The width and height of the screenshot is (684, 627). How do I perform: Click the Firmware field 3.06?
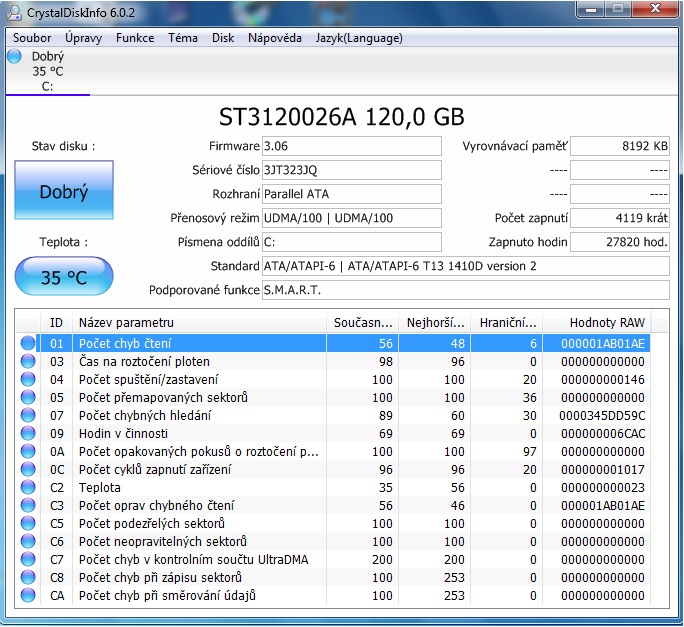pyautogui.click(x=352, y=146)
